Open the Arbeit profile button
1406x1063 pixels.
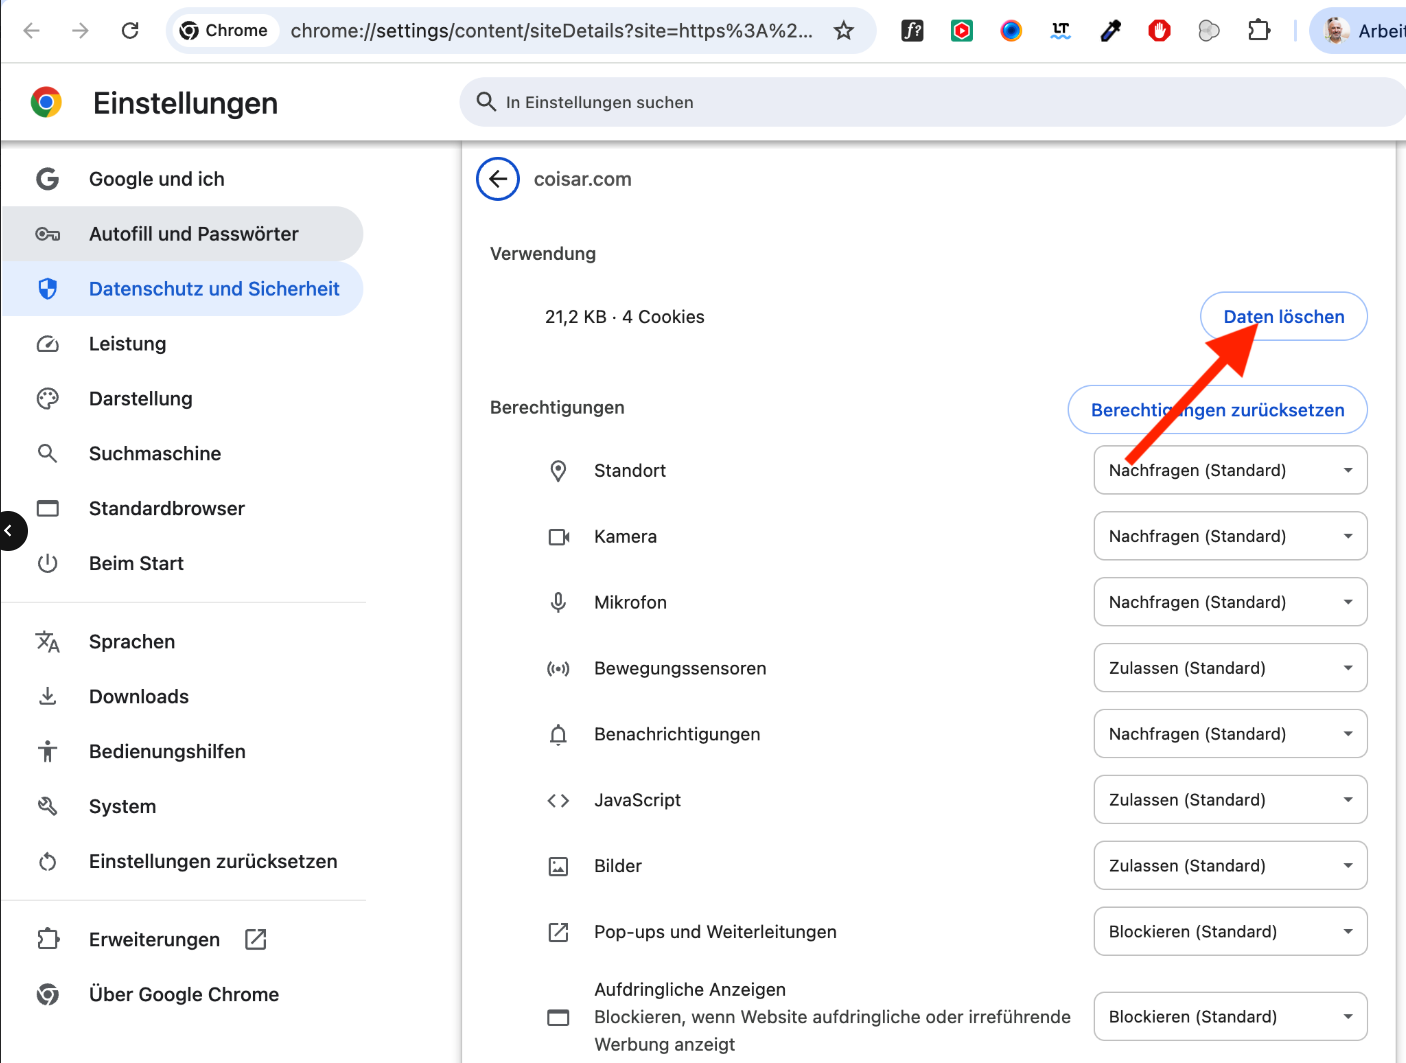tap(1360, 31)
